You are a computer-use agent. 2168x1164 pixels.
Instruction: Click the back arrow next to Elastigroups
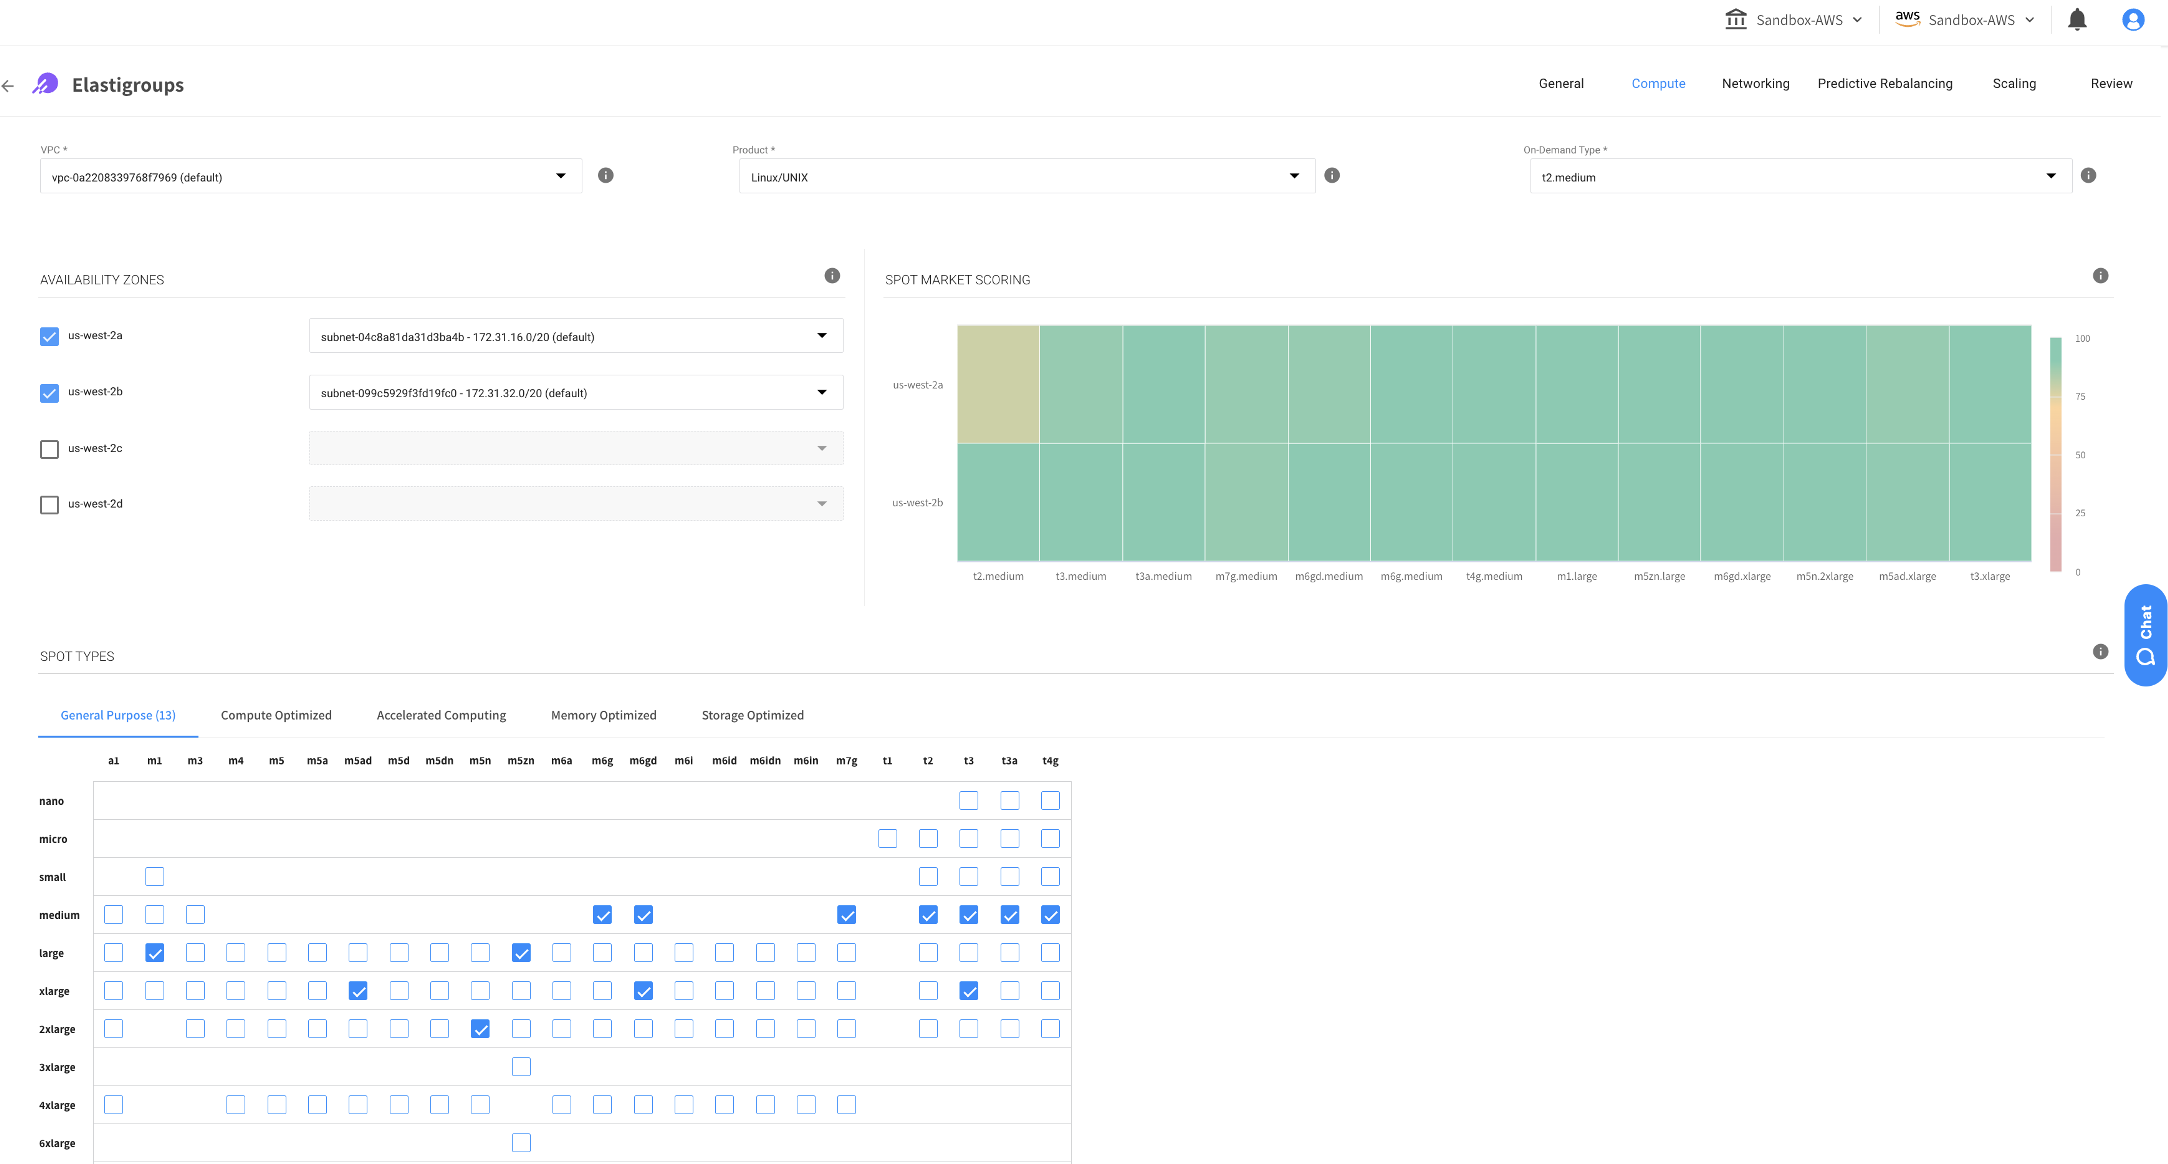tap(8, 86)
